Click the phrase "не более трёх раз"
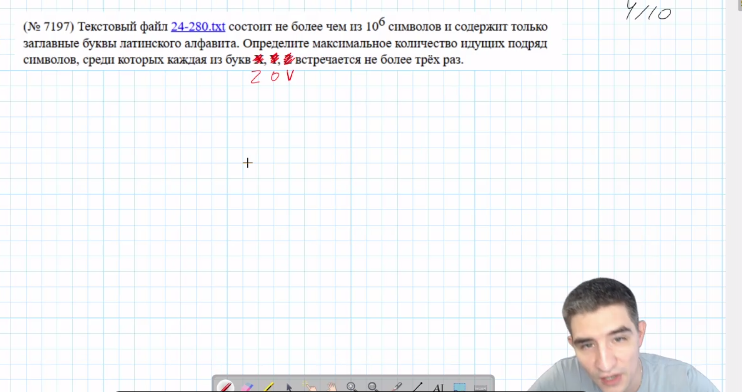742x392 pixels. 414,60
